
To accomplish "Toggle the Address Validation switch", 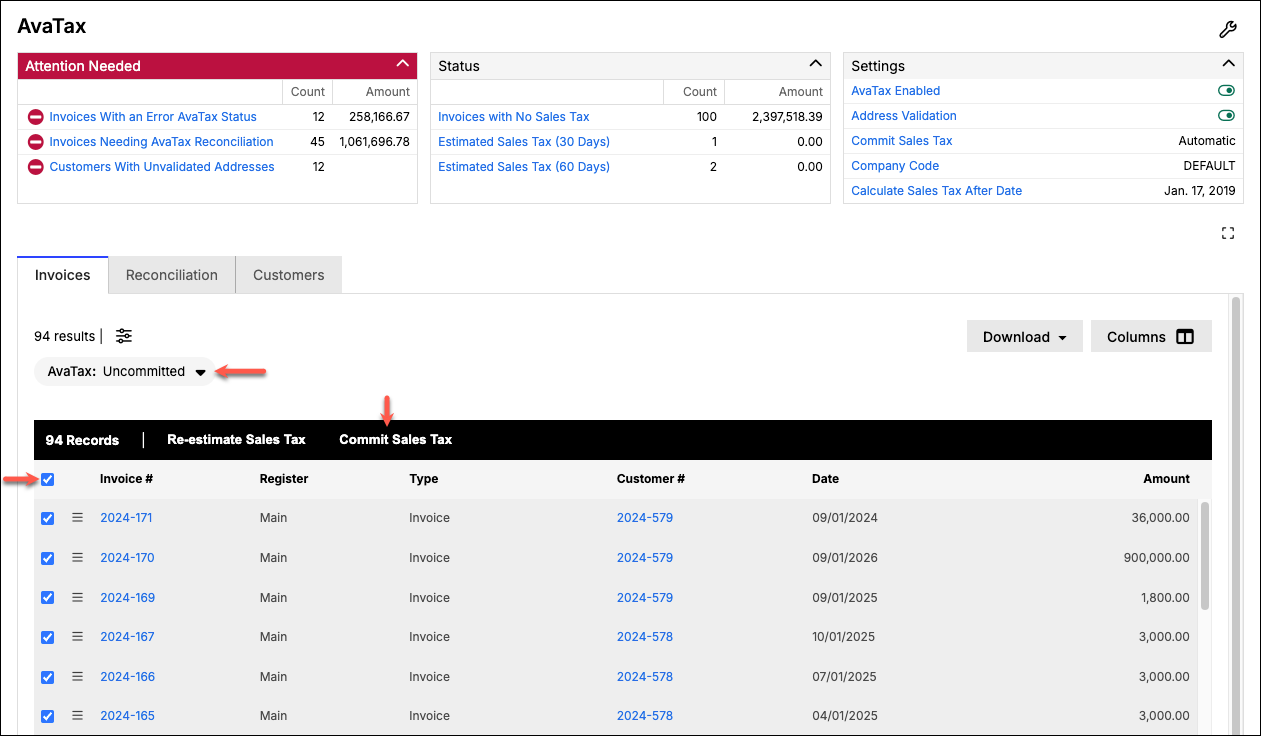I will pos(1226,116).
